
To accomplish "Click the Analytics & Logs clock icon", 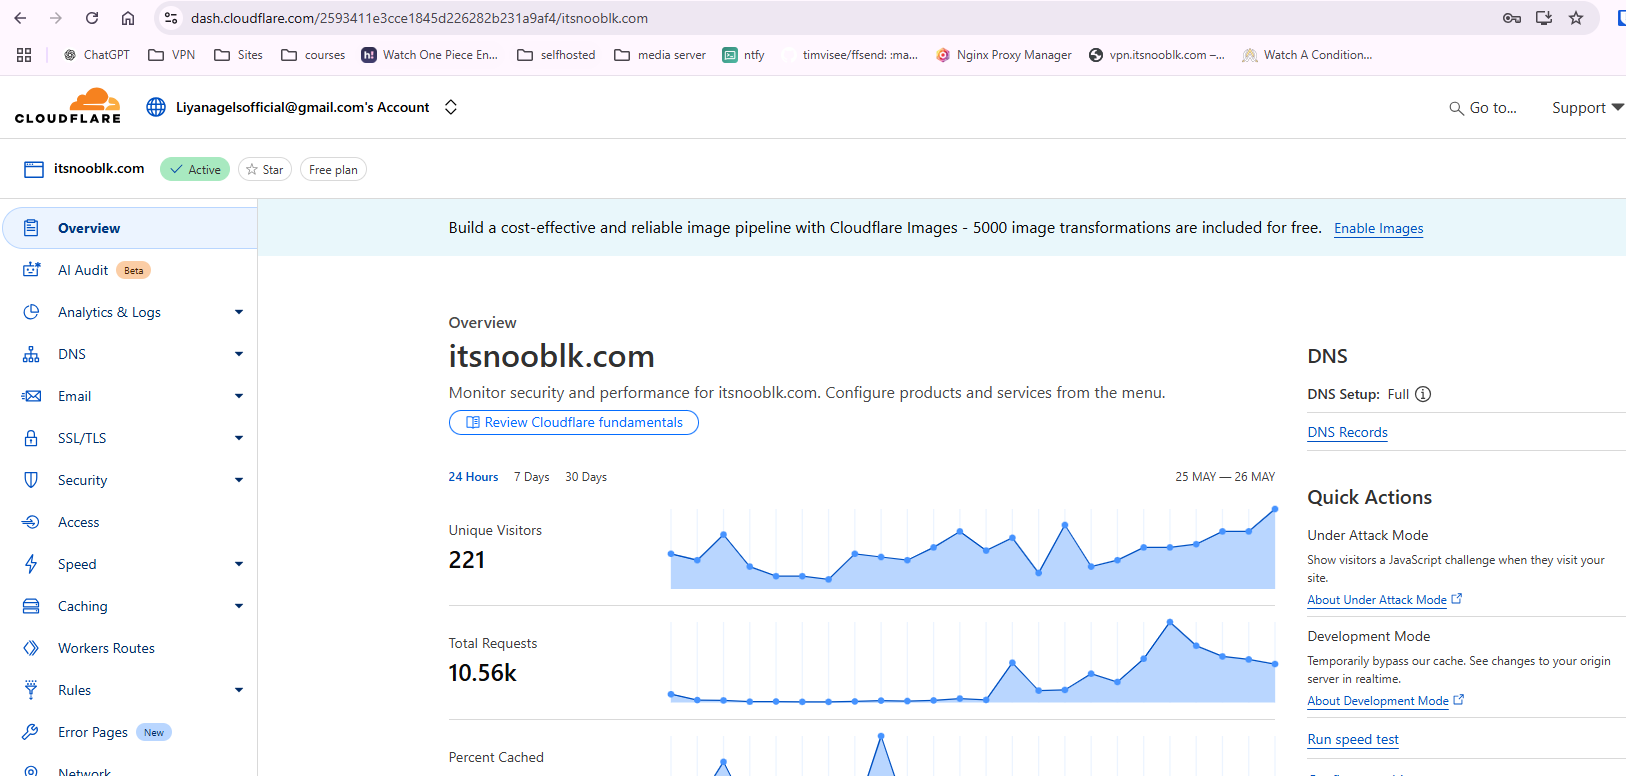I will coord(31,312).
